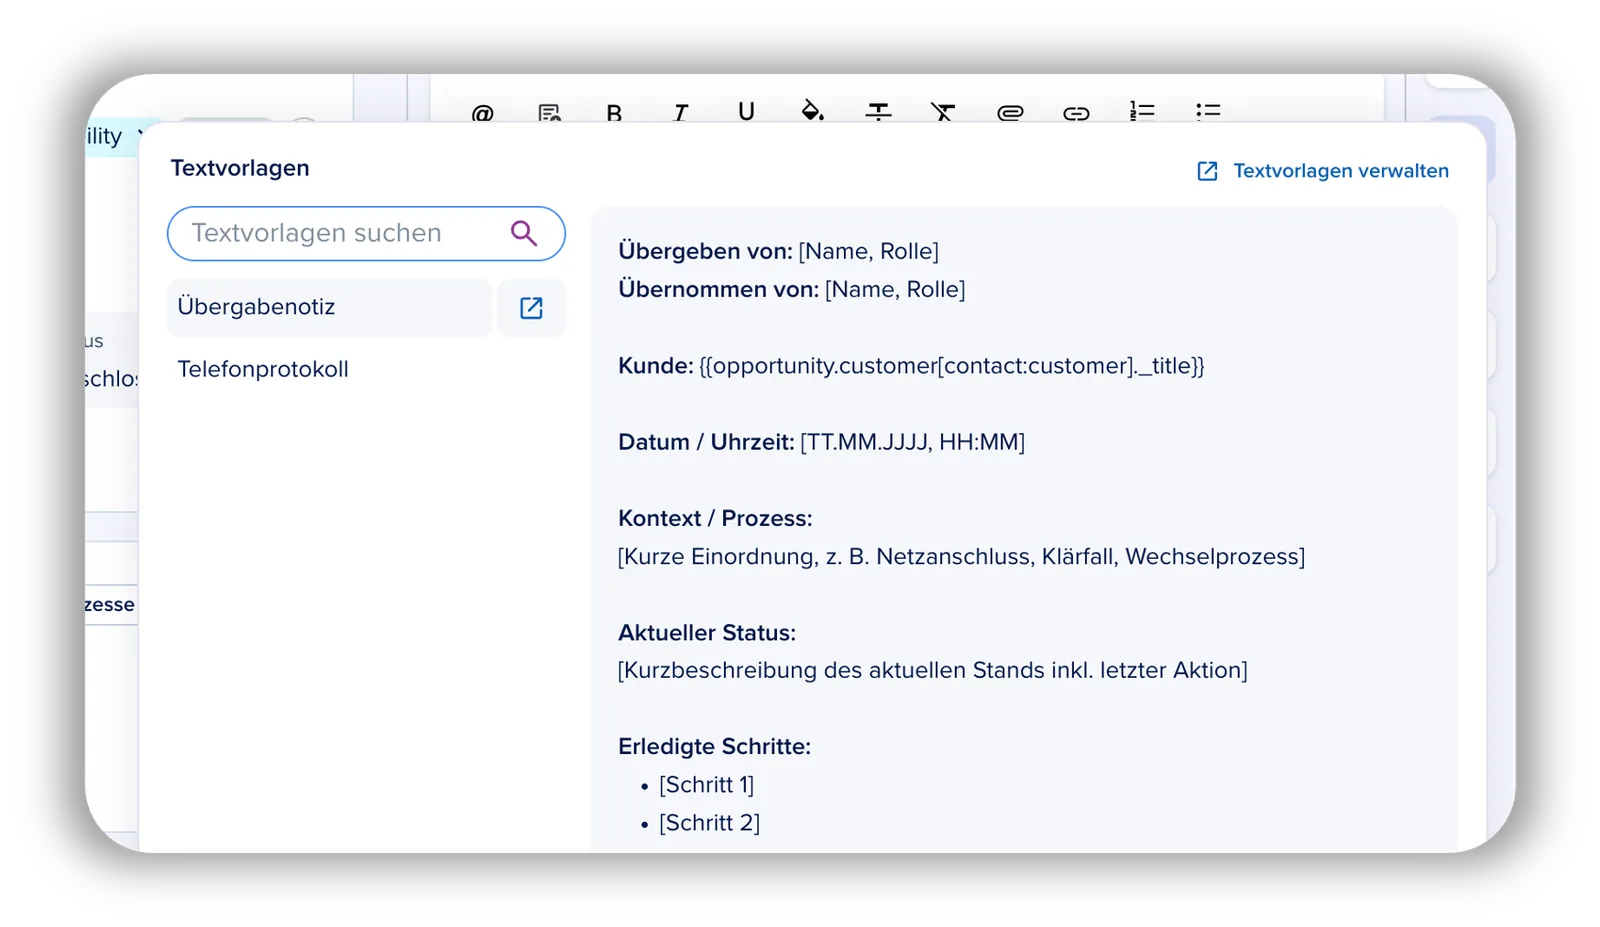The width and height of the screenshot is (1600, 927).
Task: Open the fill color bucket tool
Action: (813, 111)
